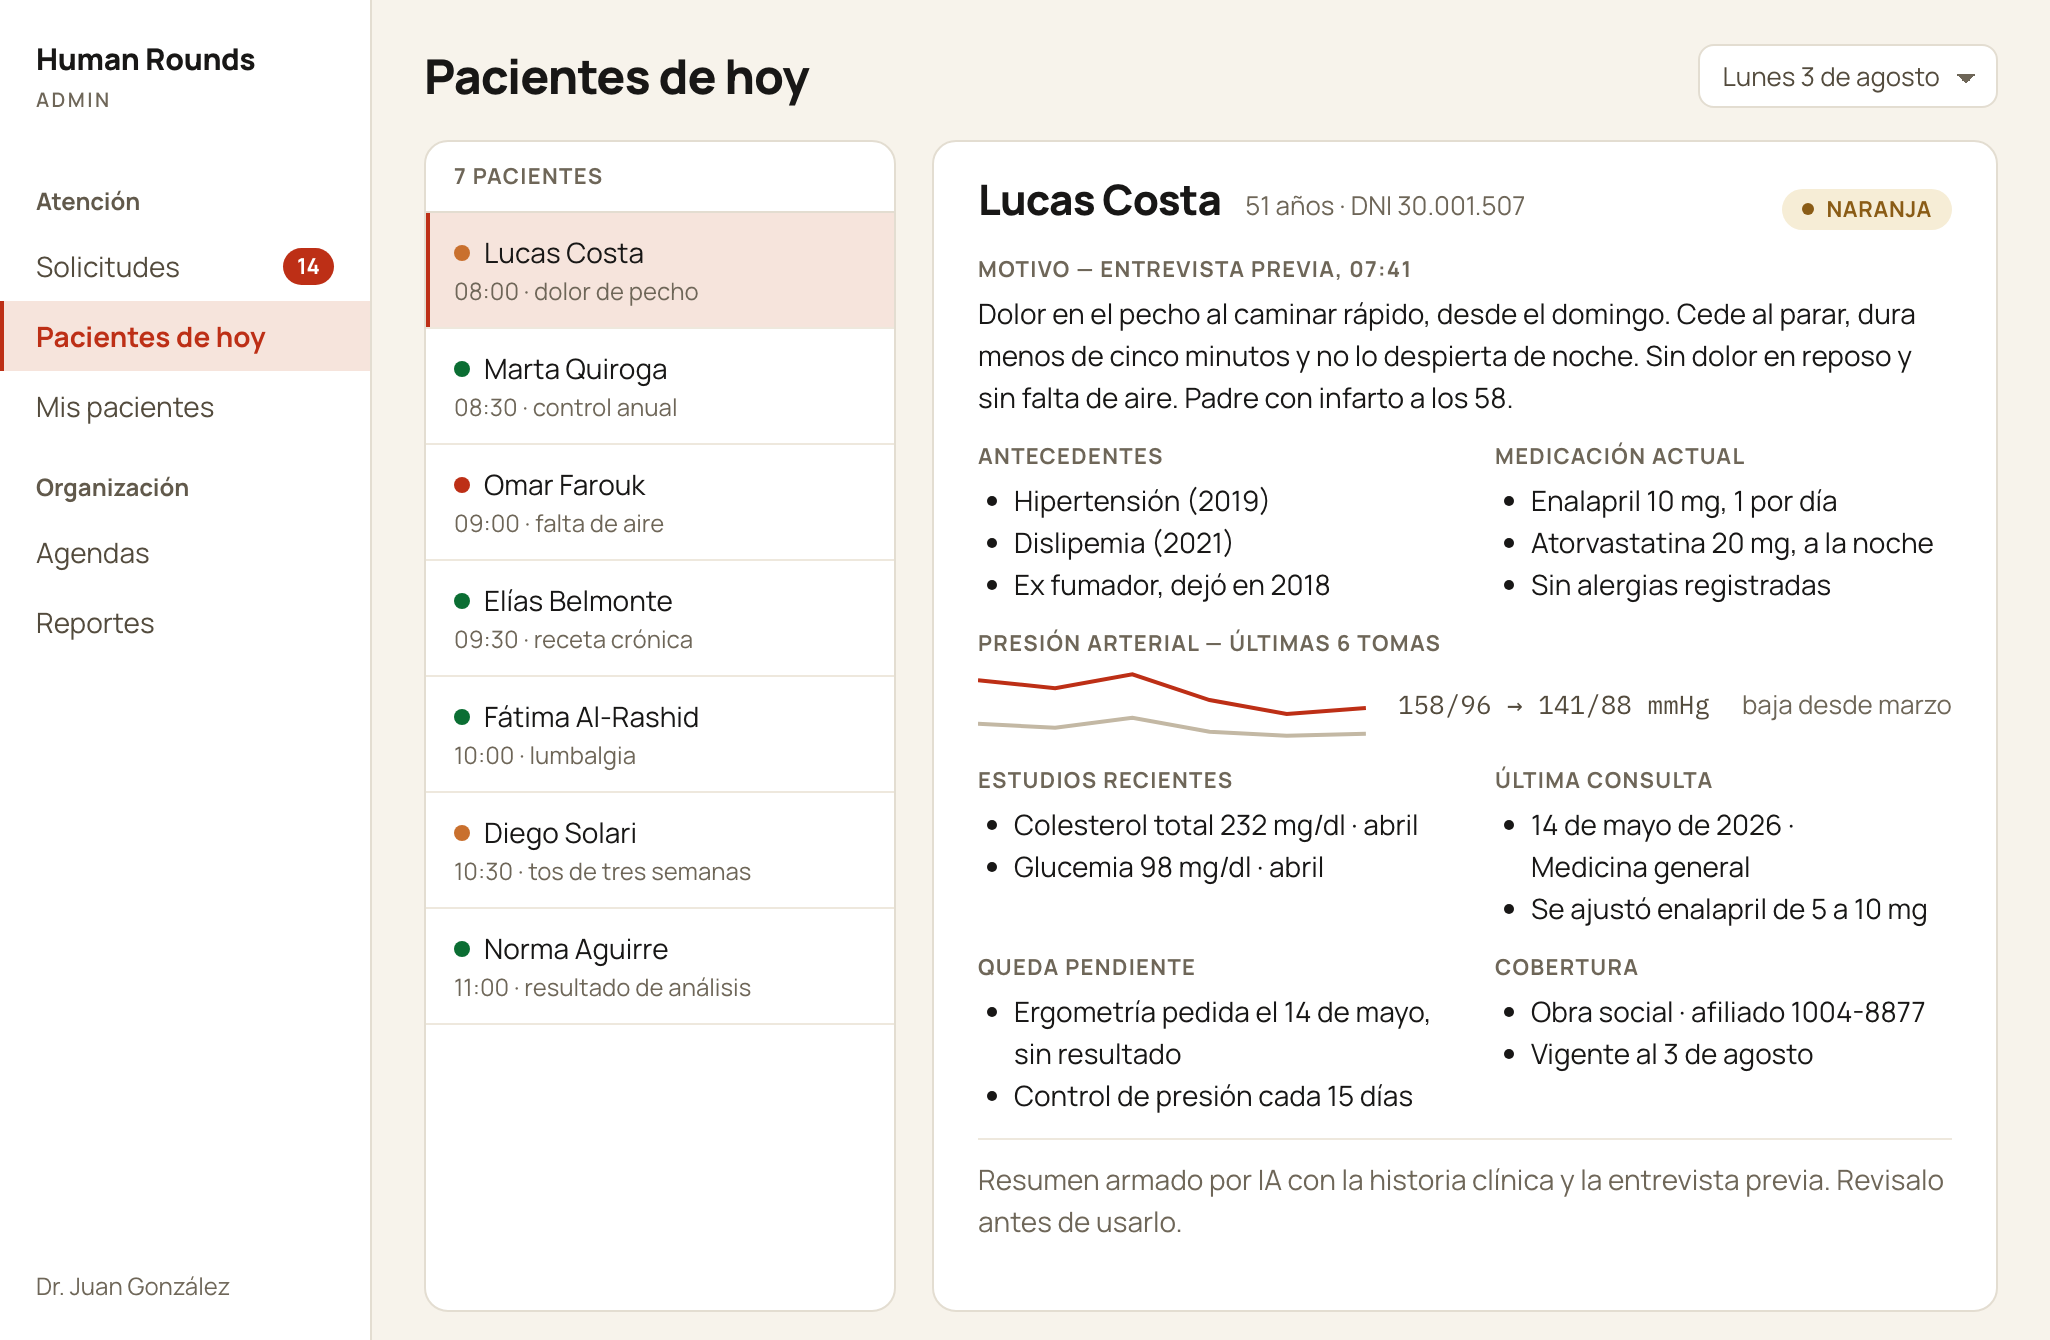Open the date dropdown Lunes 3 de agosto

[x=1847, y=77]
